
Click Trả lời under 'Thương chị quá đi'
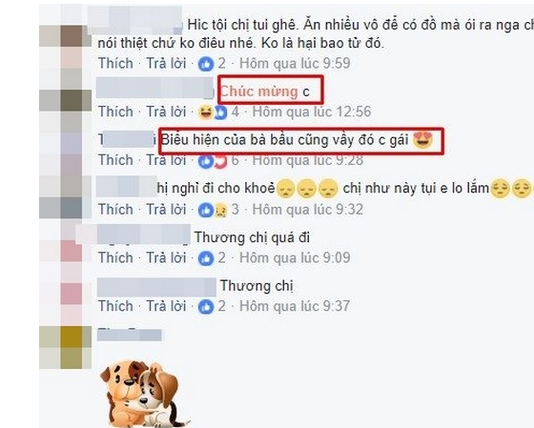pos(166,258)
